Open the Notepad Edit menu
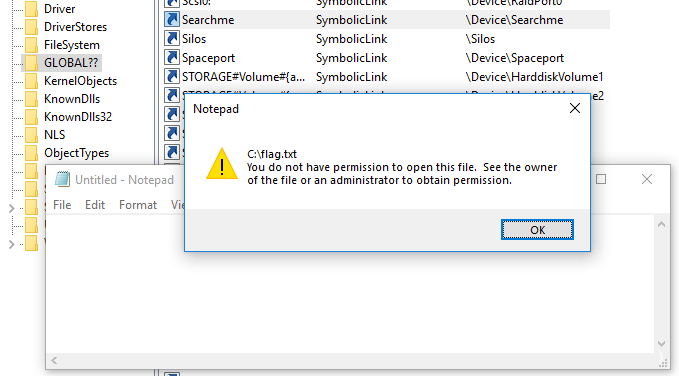 point(95,205)
